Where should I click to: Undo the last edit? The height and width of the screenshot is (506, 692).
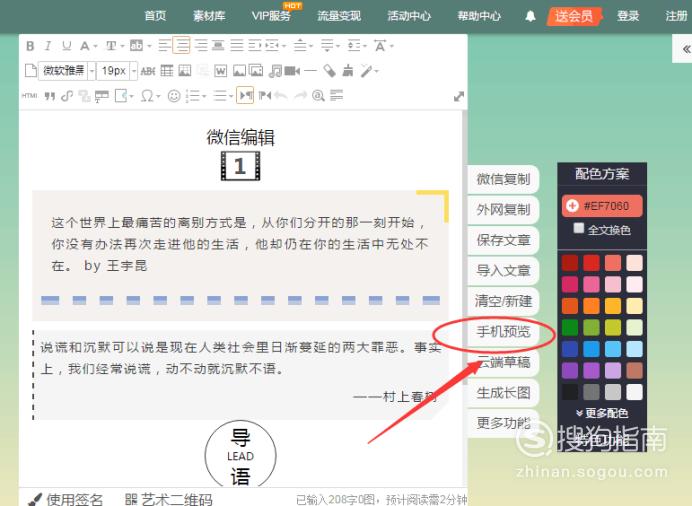point(281,95)
